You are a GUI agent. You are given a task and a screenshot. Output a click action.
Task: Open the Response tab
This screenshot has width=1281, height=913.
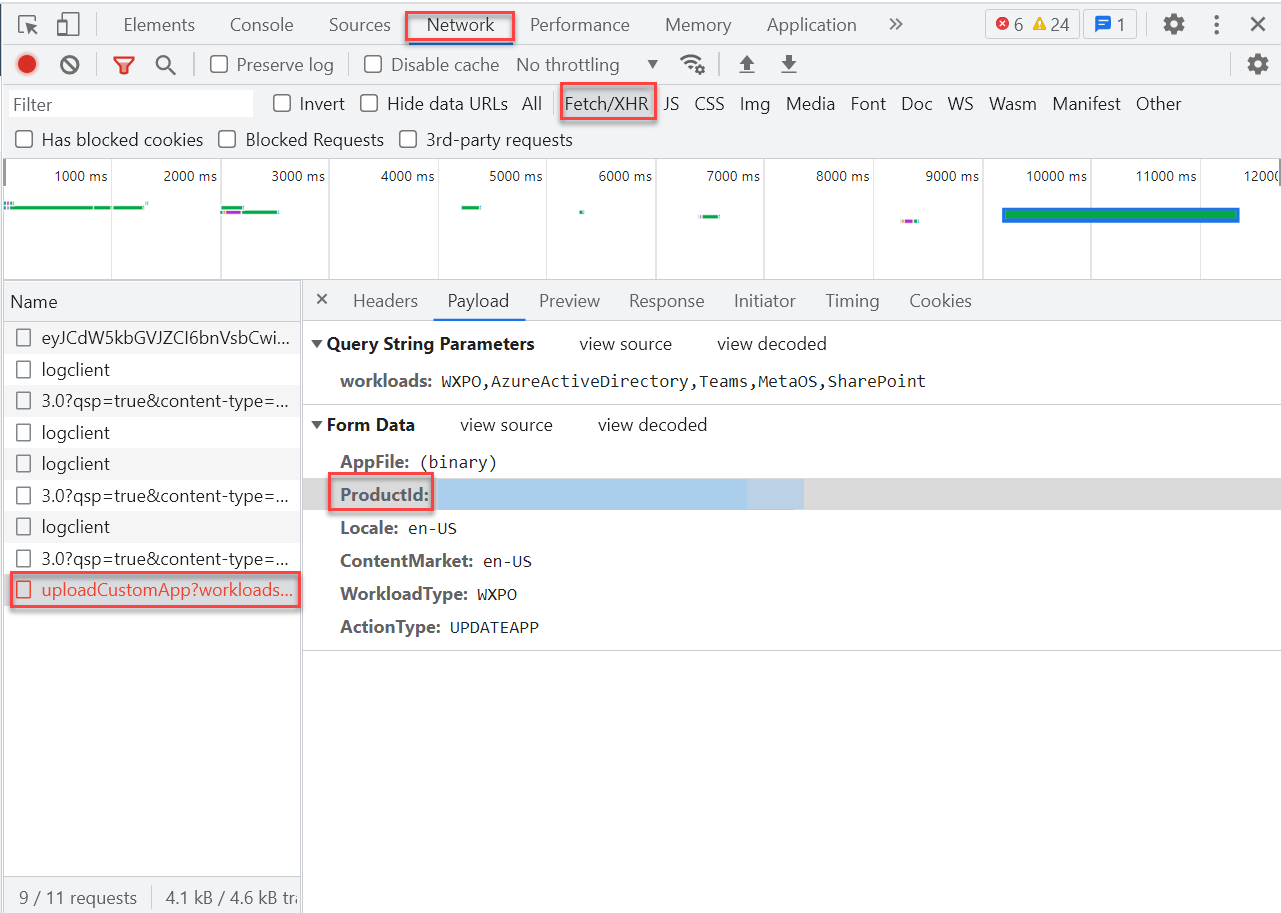pos(666,301)
